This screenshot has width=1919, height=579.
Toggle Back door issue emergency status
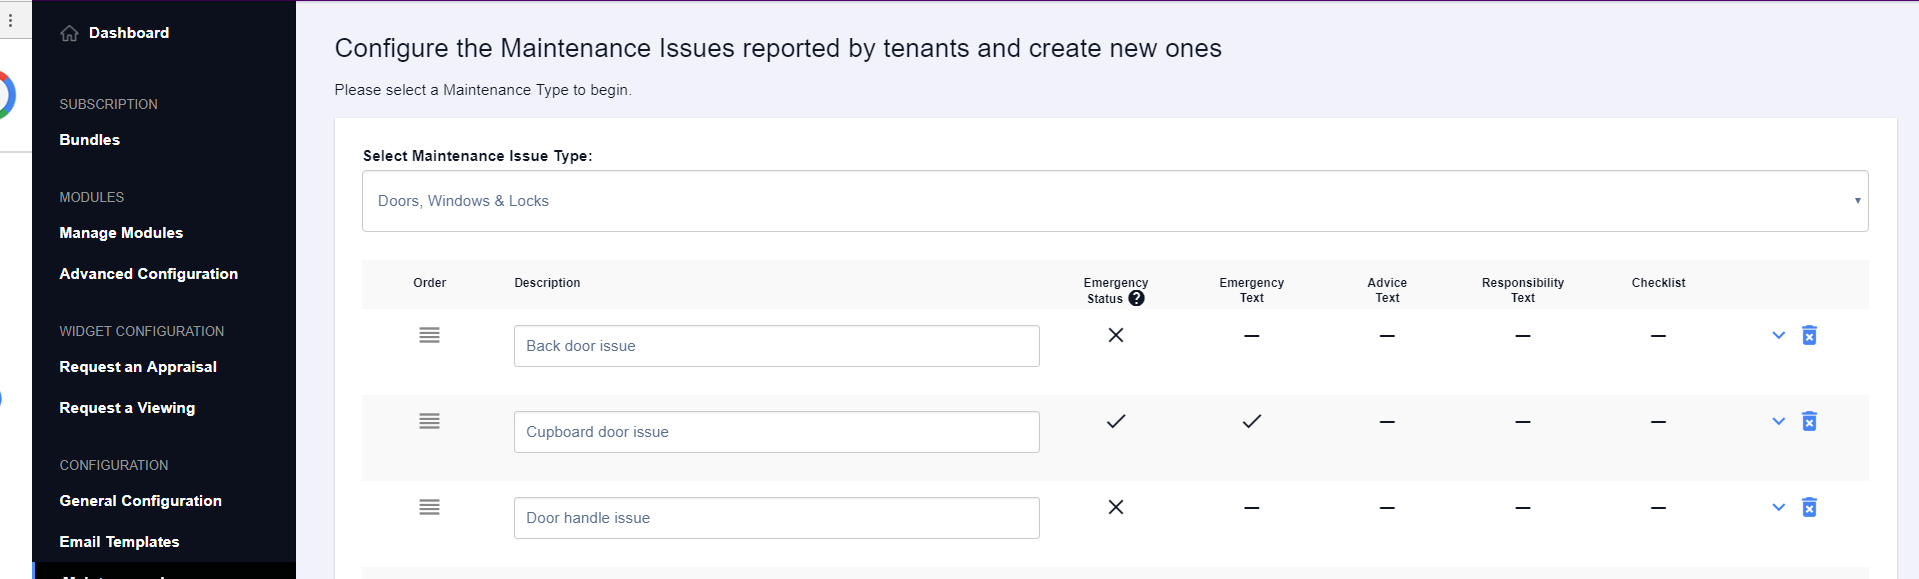tap(1116, 335)
